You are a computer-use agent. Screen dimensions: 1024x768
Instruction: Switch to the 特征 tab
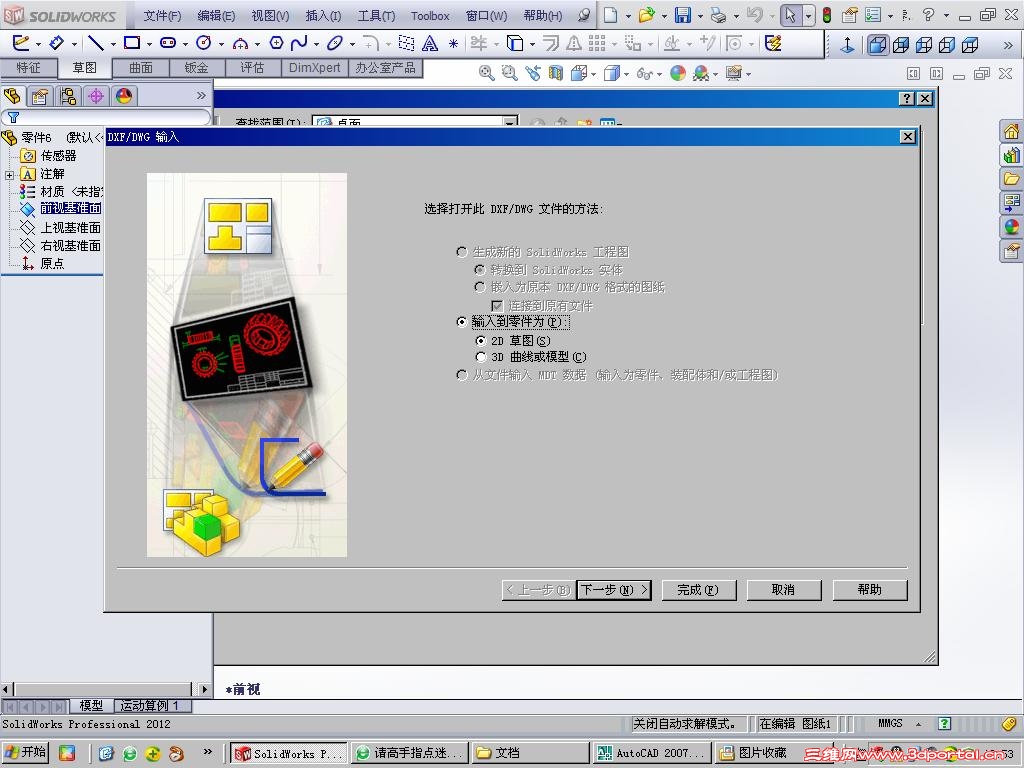pyautogui.click(x=28, y=67)
